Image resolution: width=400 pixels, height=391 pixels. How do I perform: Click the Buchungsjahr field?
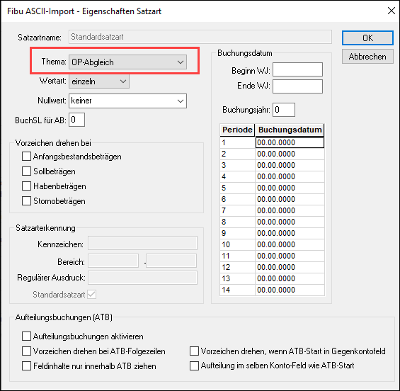284,110
